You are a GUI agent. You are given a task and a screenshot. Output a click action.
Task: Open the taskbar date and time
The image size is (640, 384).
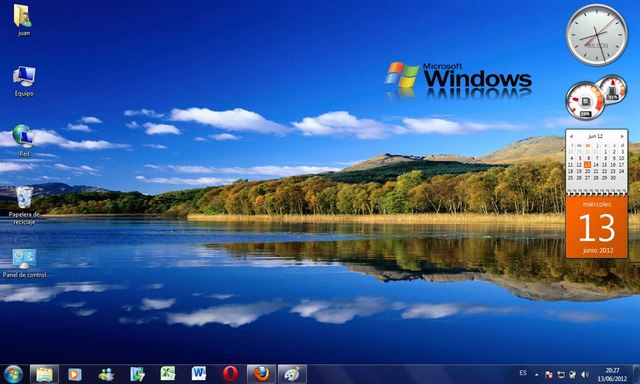point(612,375)
